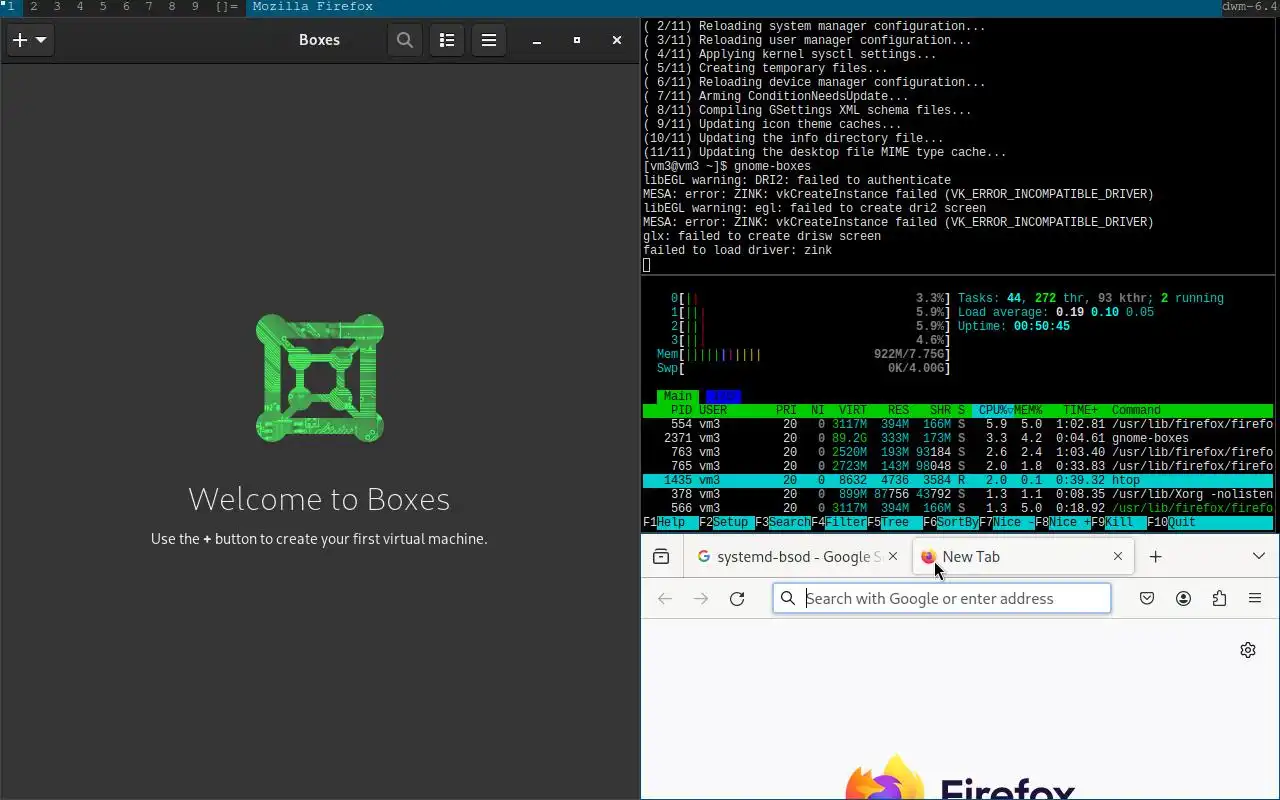Sort htop by the Command column

(1136, 410)
